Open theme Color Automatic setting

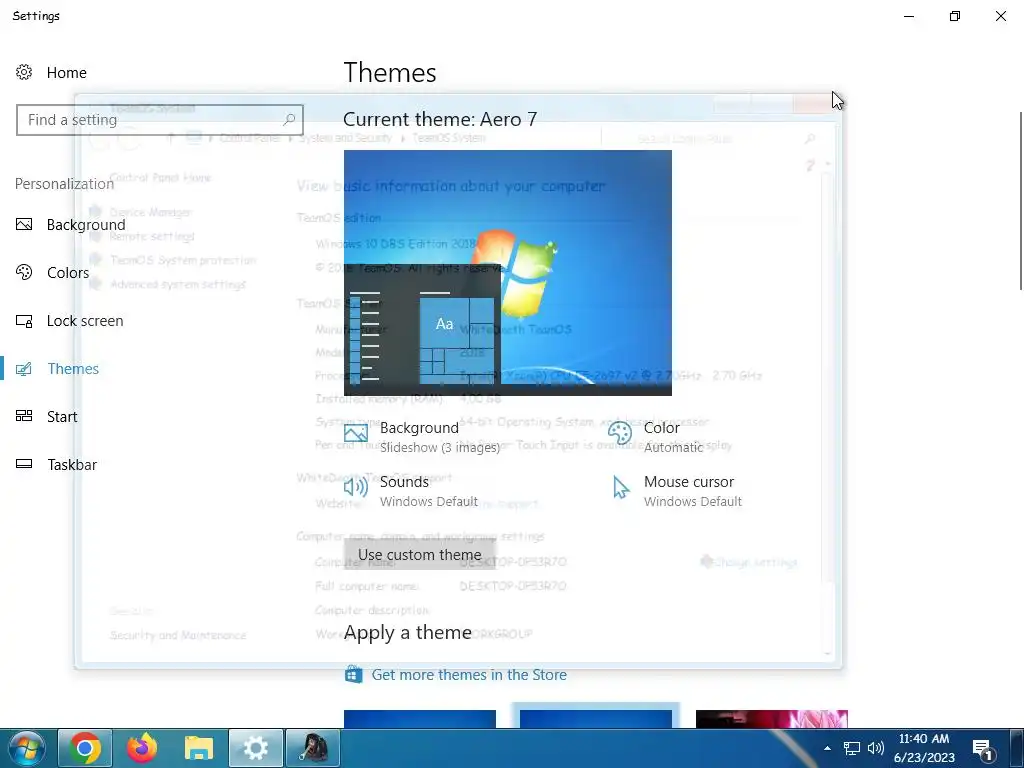(x=656, y=437)
